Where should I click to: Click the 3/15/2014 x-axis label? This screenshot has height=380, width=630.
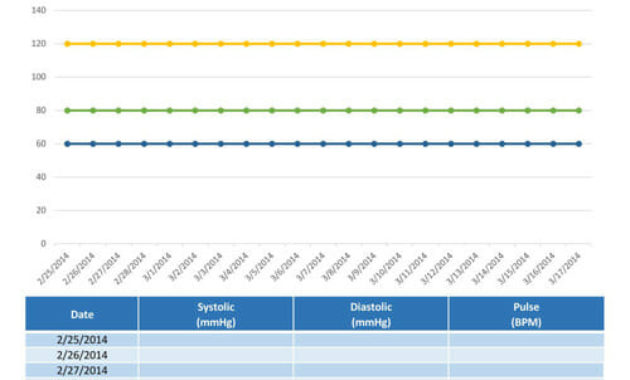click(514, 268)
